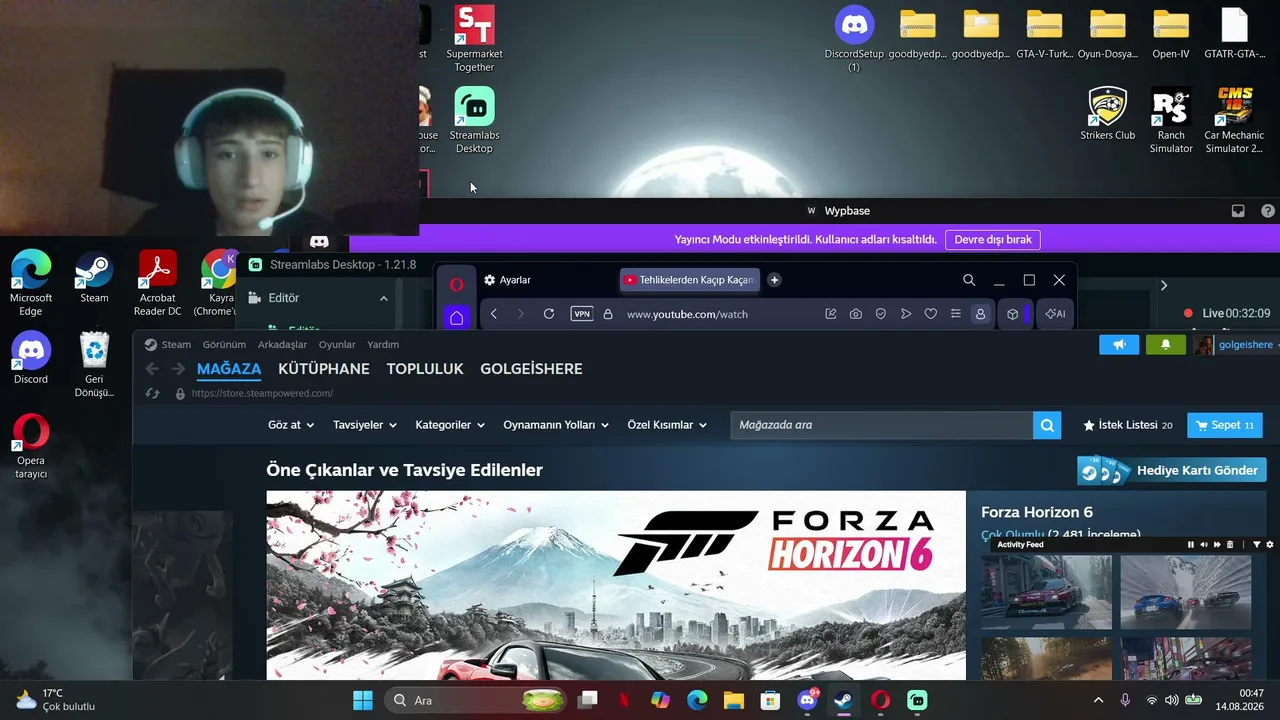Open the Yardım menu in Steam
The image size is (1280, 720).
[x=383, y=345]
